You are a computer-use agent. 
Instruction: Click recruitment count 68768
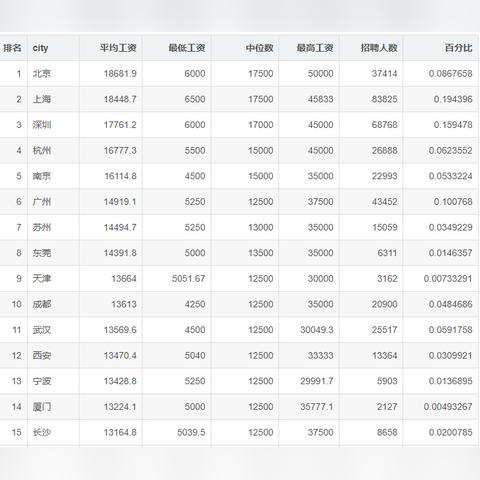click(385, 125)
